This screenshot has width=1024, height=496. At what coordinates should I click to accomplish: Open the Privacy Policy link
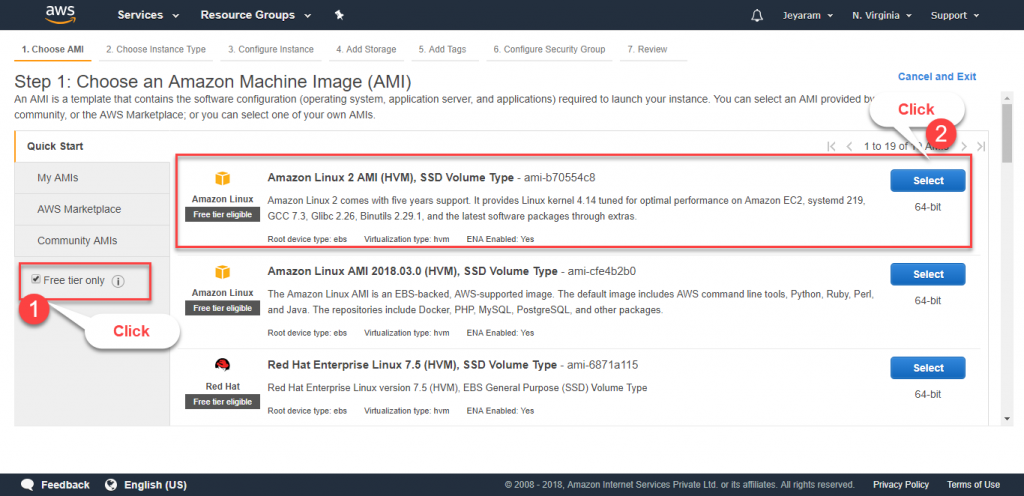pyautogui.click(x=901, y=485)
